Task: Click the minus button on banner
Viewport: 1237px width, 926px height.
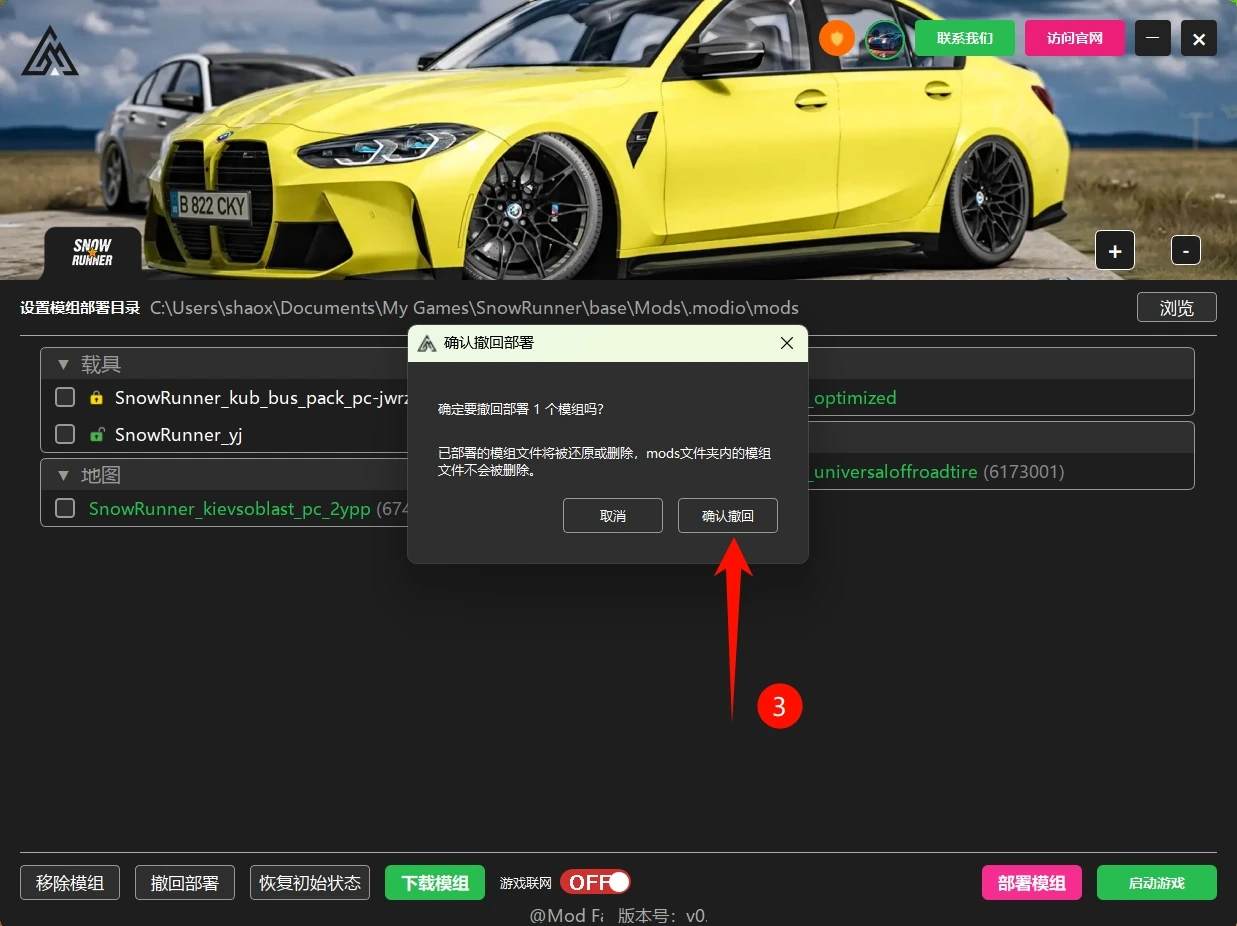Action: [x=1185, y=250]
